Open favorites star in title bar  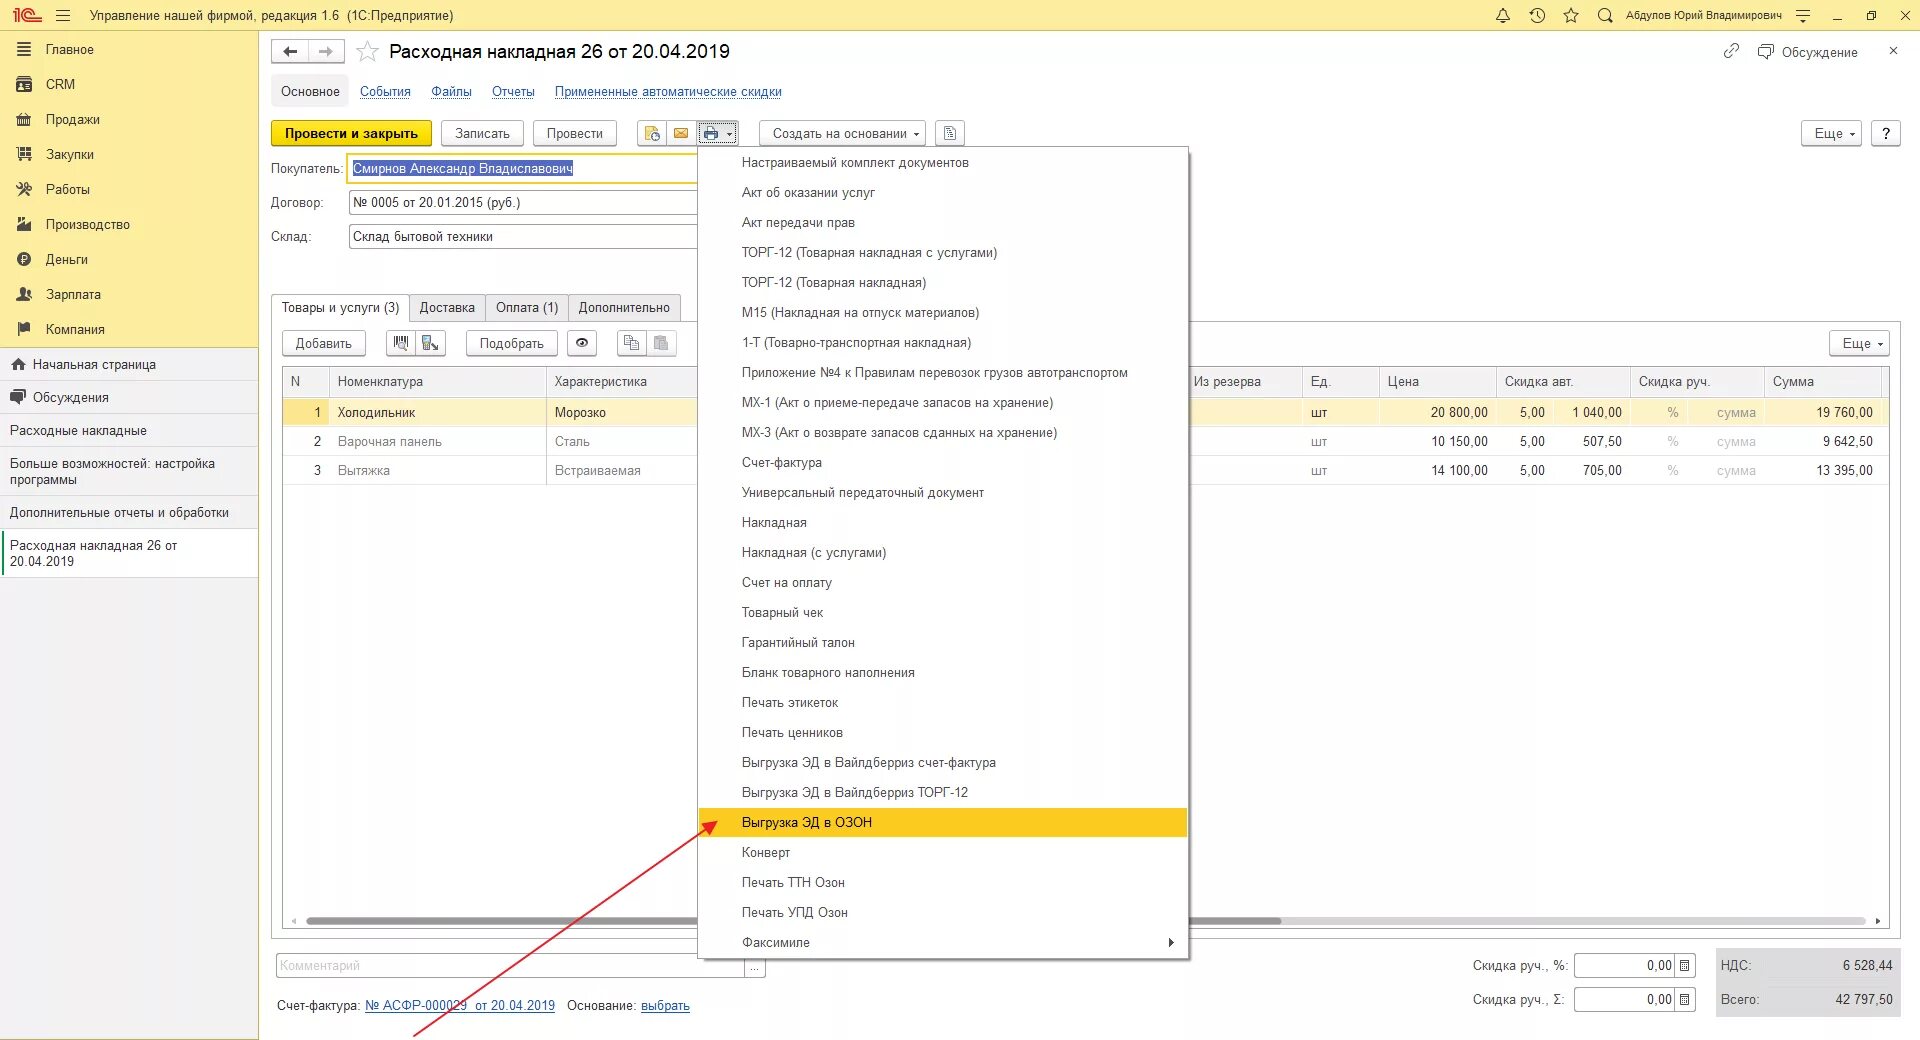tap(1571, 15)
